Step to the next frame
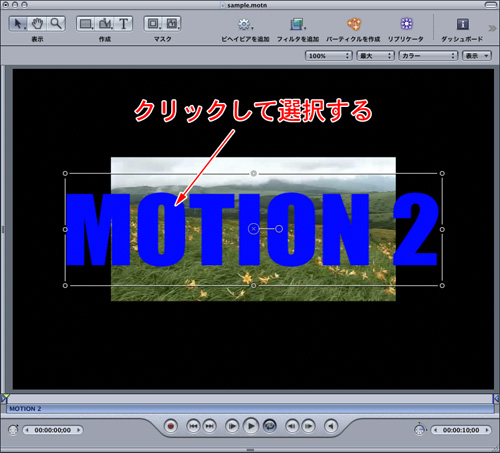 (x=308, y=426)
